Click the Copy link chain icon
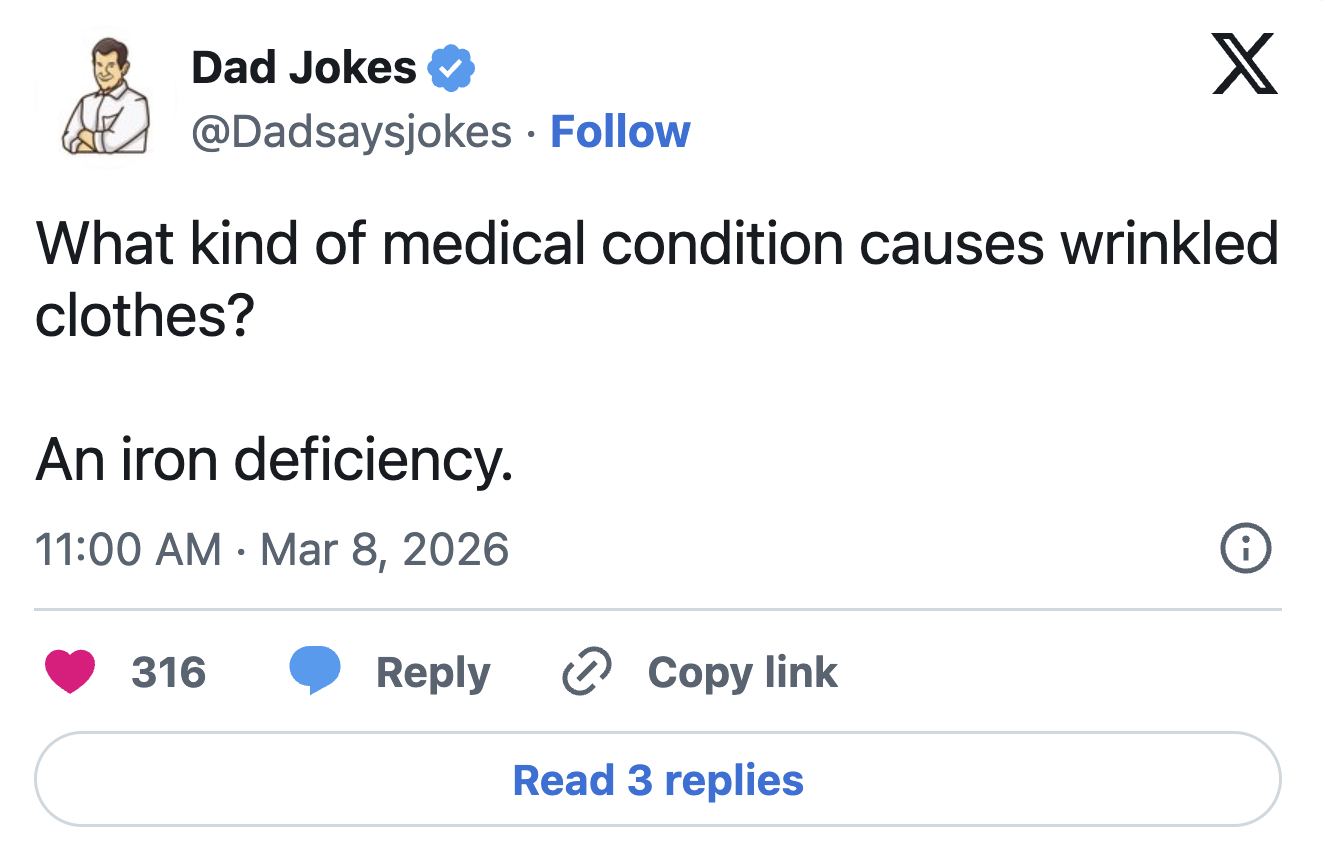 pyautogui.click(x=586, y=671)
